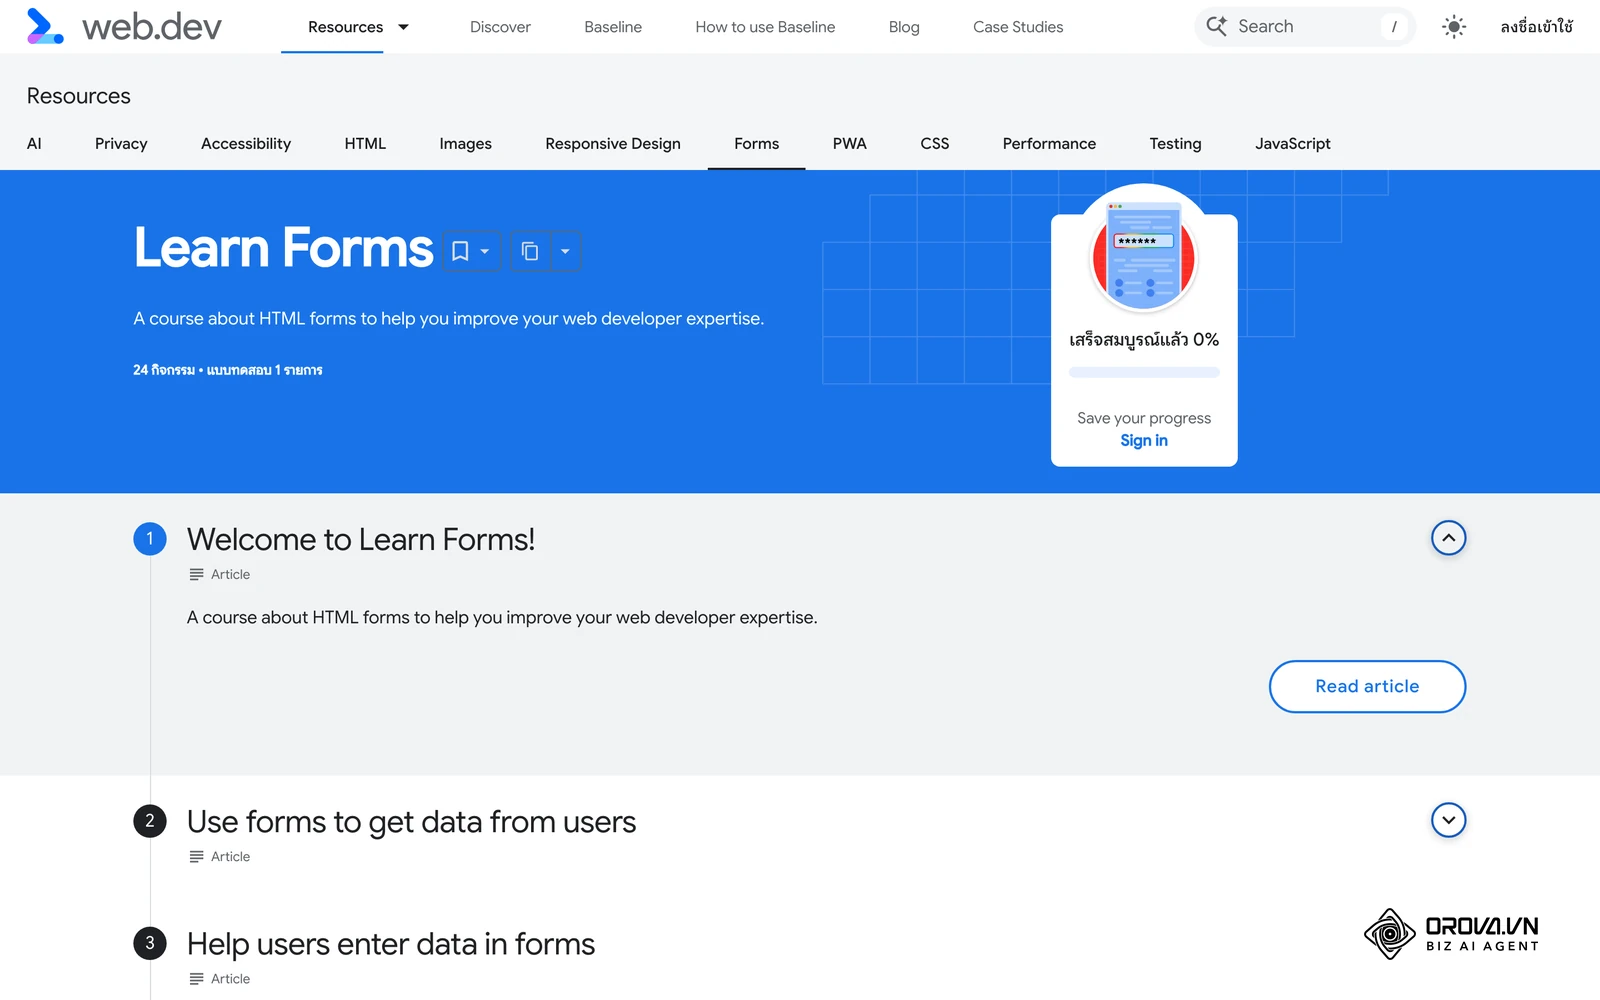
Task: Switch to the Images tab
Action: [x=465, y=143]
